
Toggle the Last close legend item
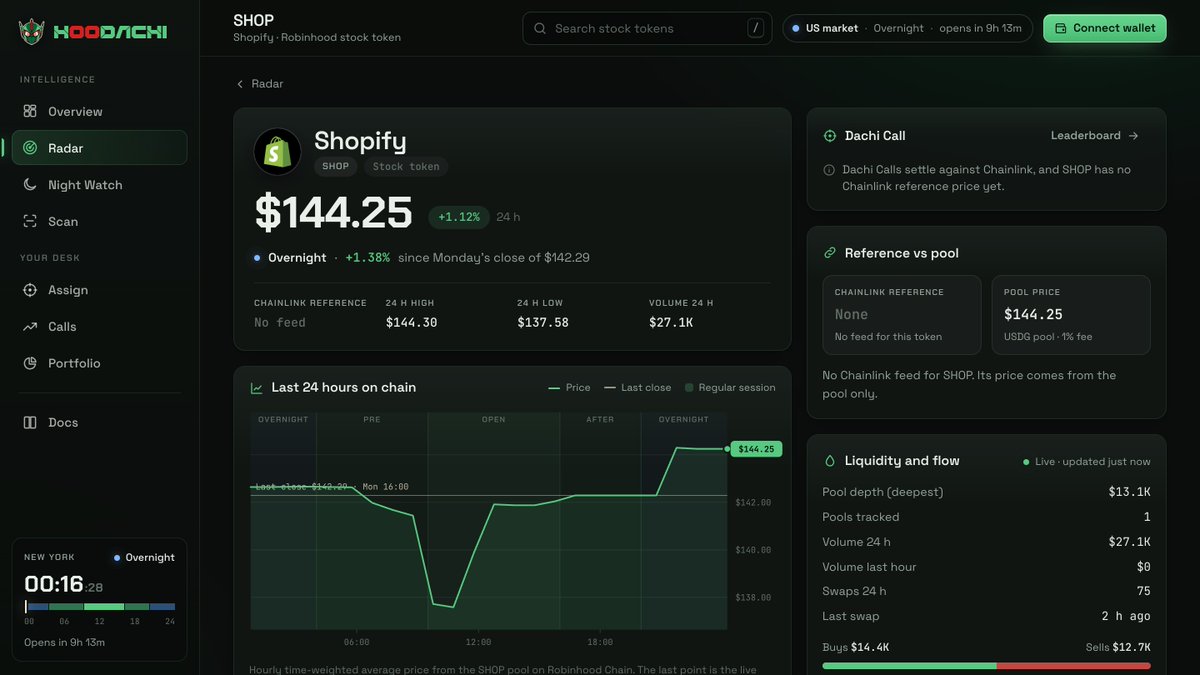(638, 388)
